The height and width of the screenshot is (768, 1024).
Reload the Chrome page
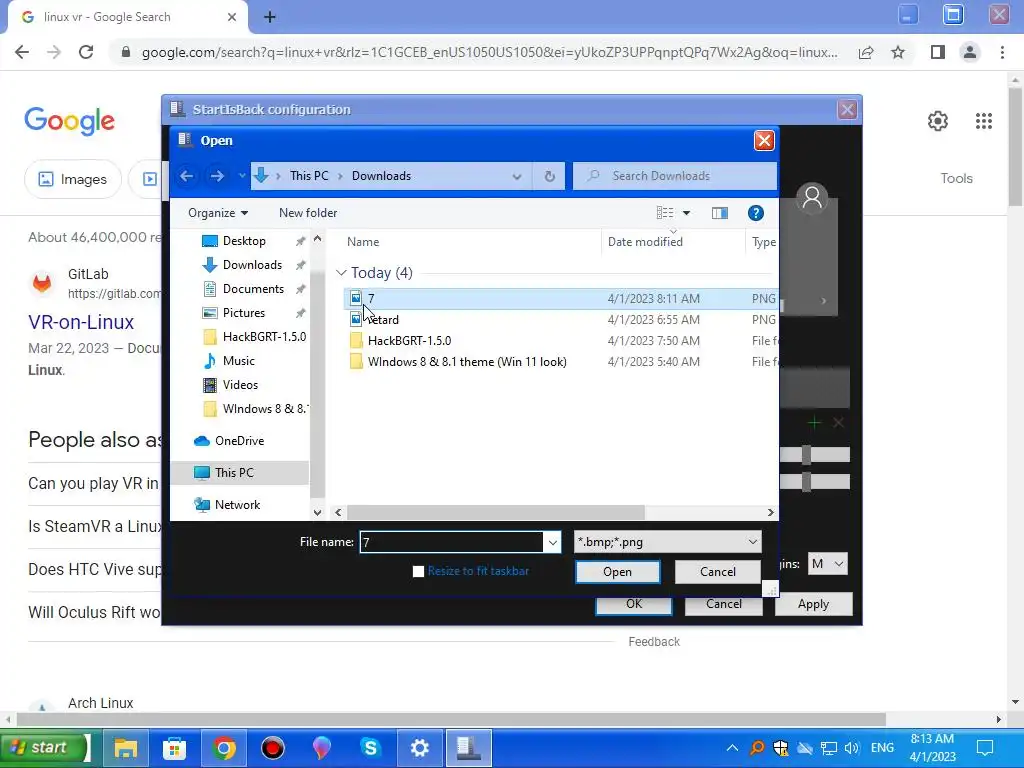click(x=86, y=52)
